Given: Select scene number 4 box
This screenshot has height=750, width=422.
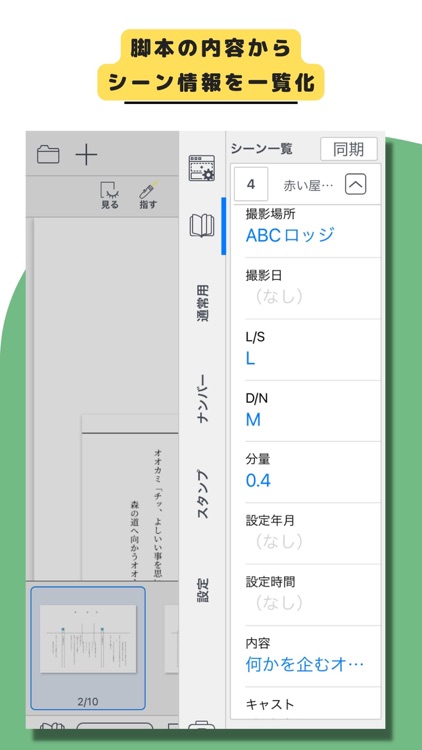Looking at the screenshot, I should (251, 184).
